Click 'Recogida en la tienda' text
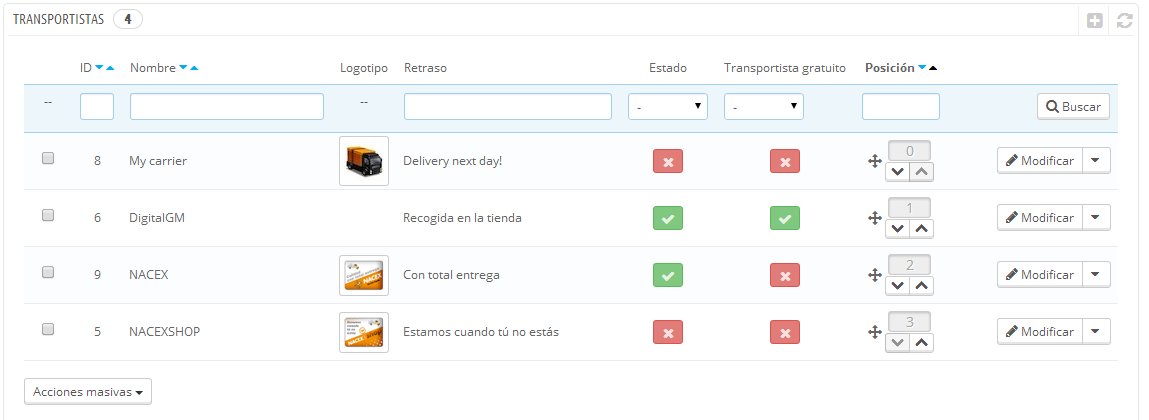Screen dimensions: 1149x420 coord(462,218)
